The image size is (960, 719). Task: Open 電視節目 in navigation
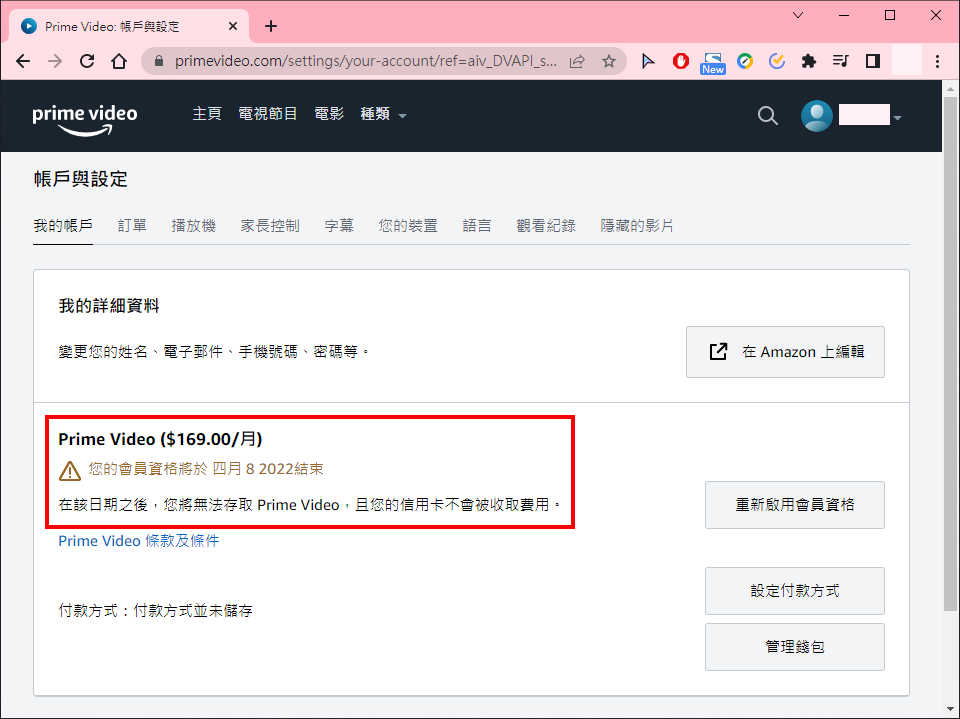click(268, 114)
